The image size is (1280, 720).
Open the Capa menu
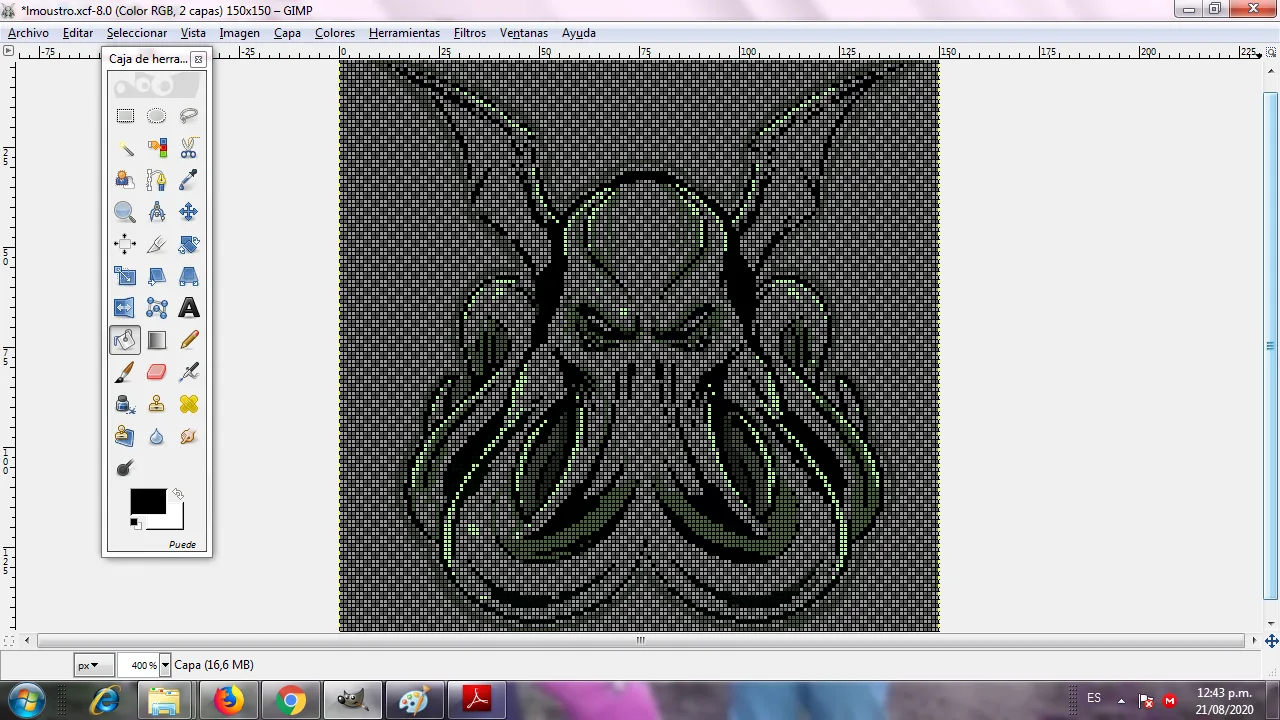coord(287,33)
